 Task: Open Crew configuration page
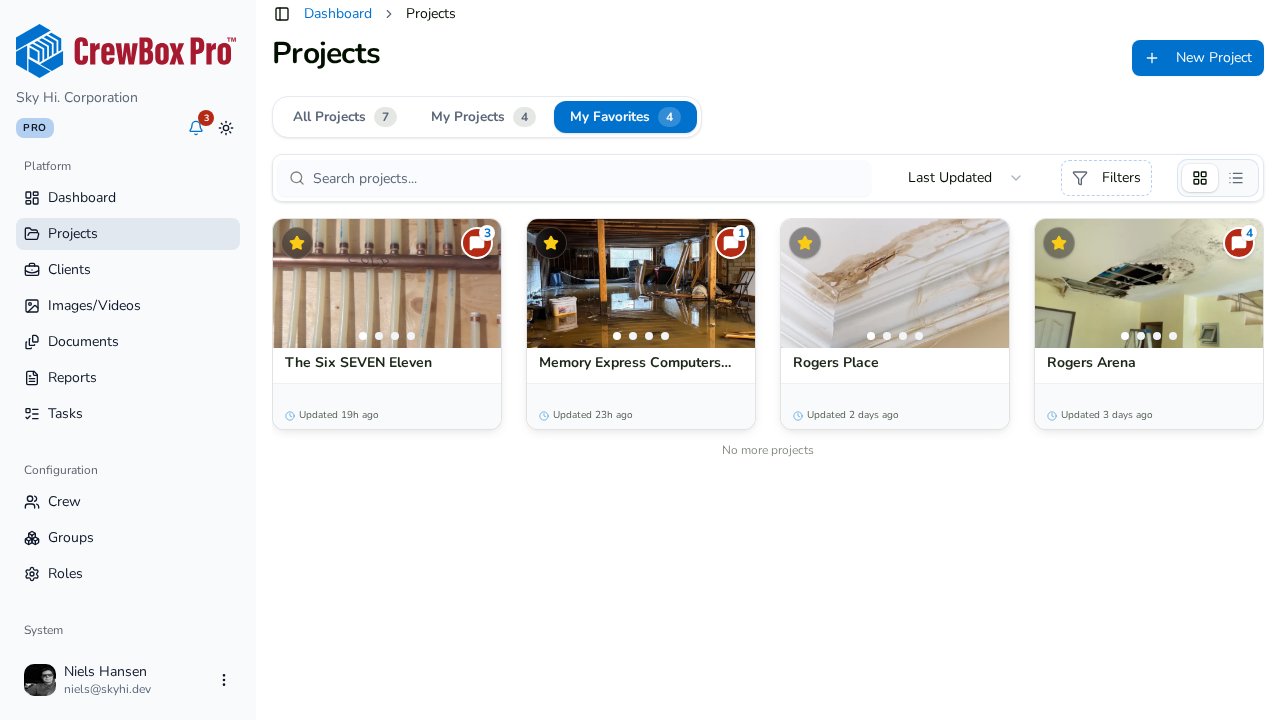(x=128, y=502)
